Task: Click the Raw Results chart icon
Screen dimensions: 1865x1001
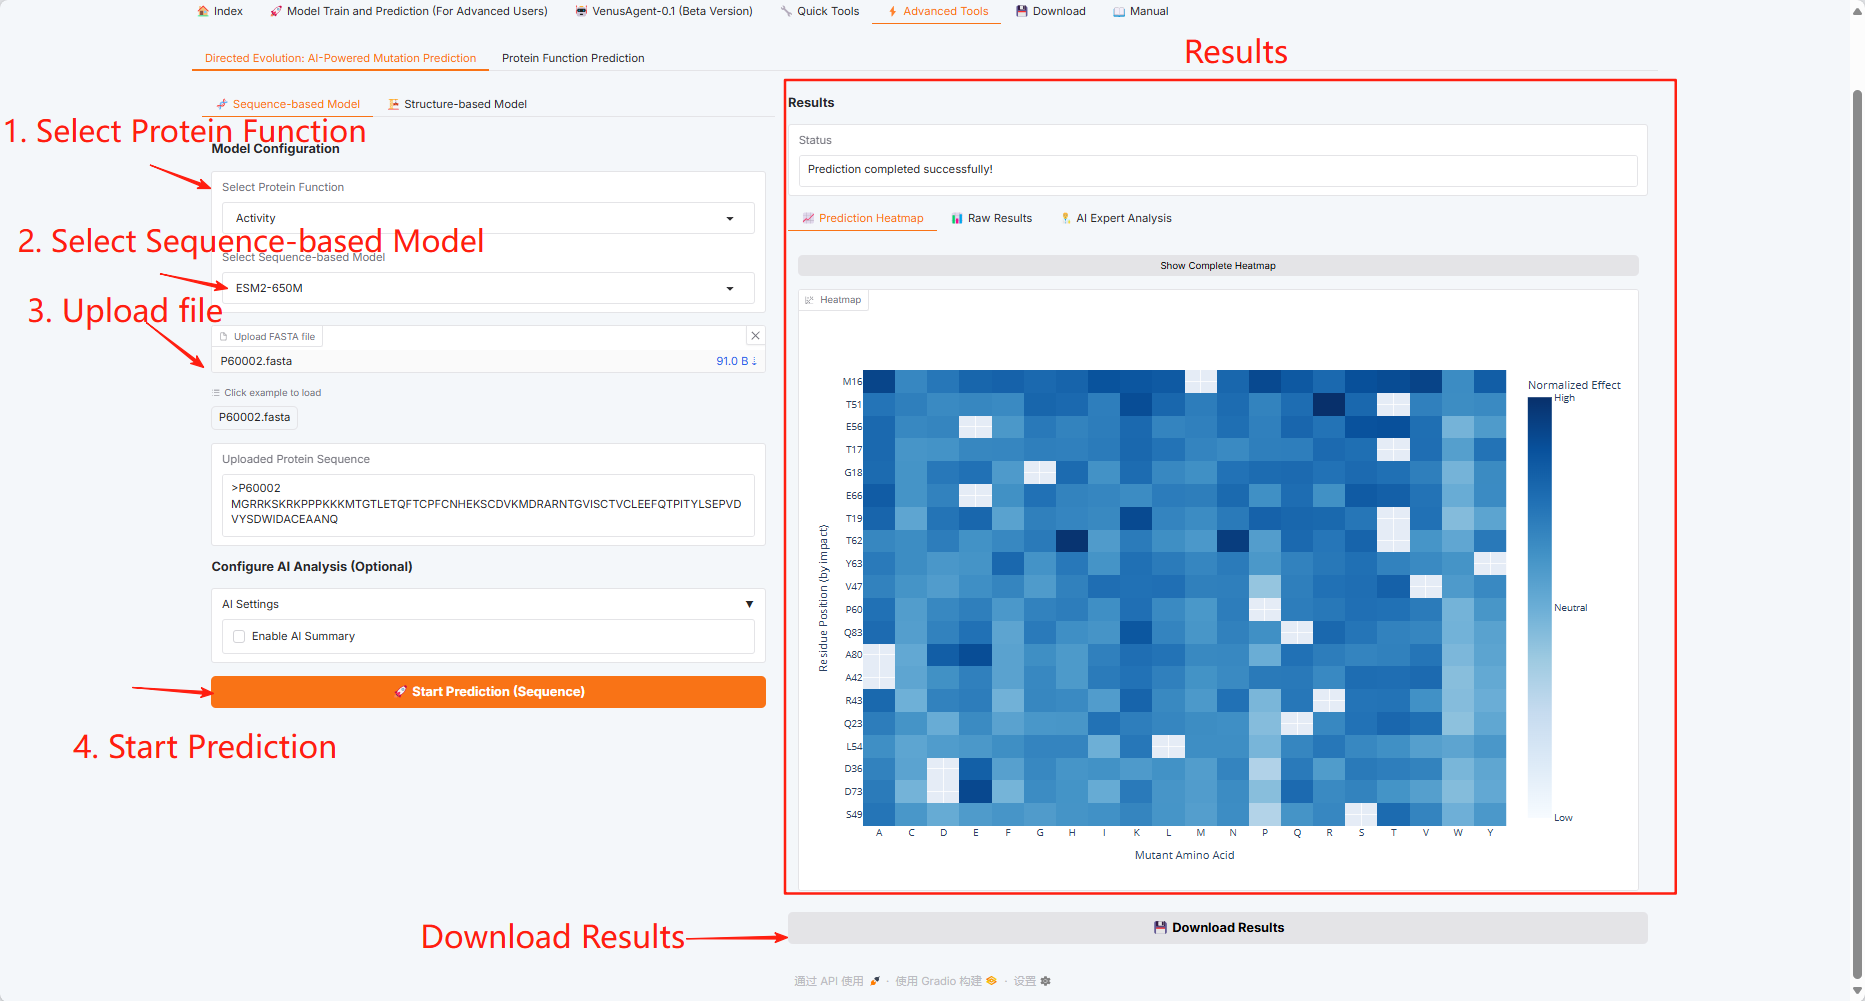Action: point(957,218)
